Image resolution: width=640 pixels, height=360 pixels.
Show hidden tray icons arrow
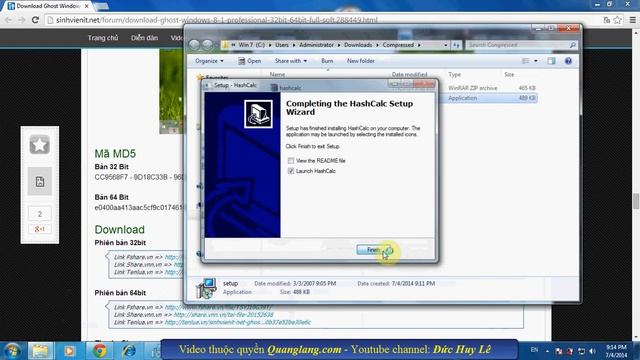pyautogui.click(x=547, y=351)
